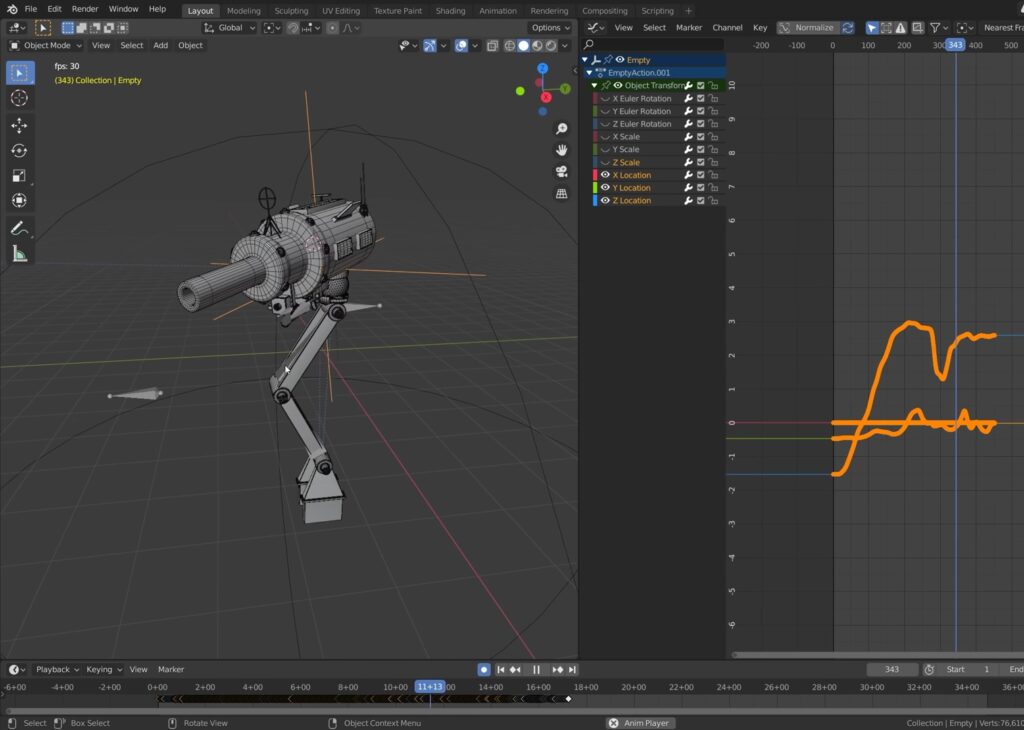Click the lock icon for Z Location channel
1024x730 pixels.
[713, 200]
